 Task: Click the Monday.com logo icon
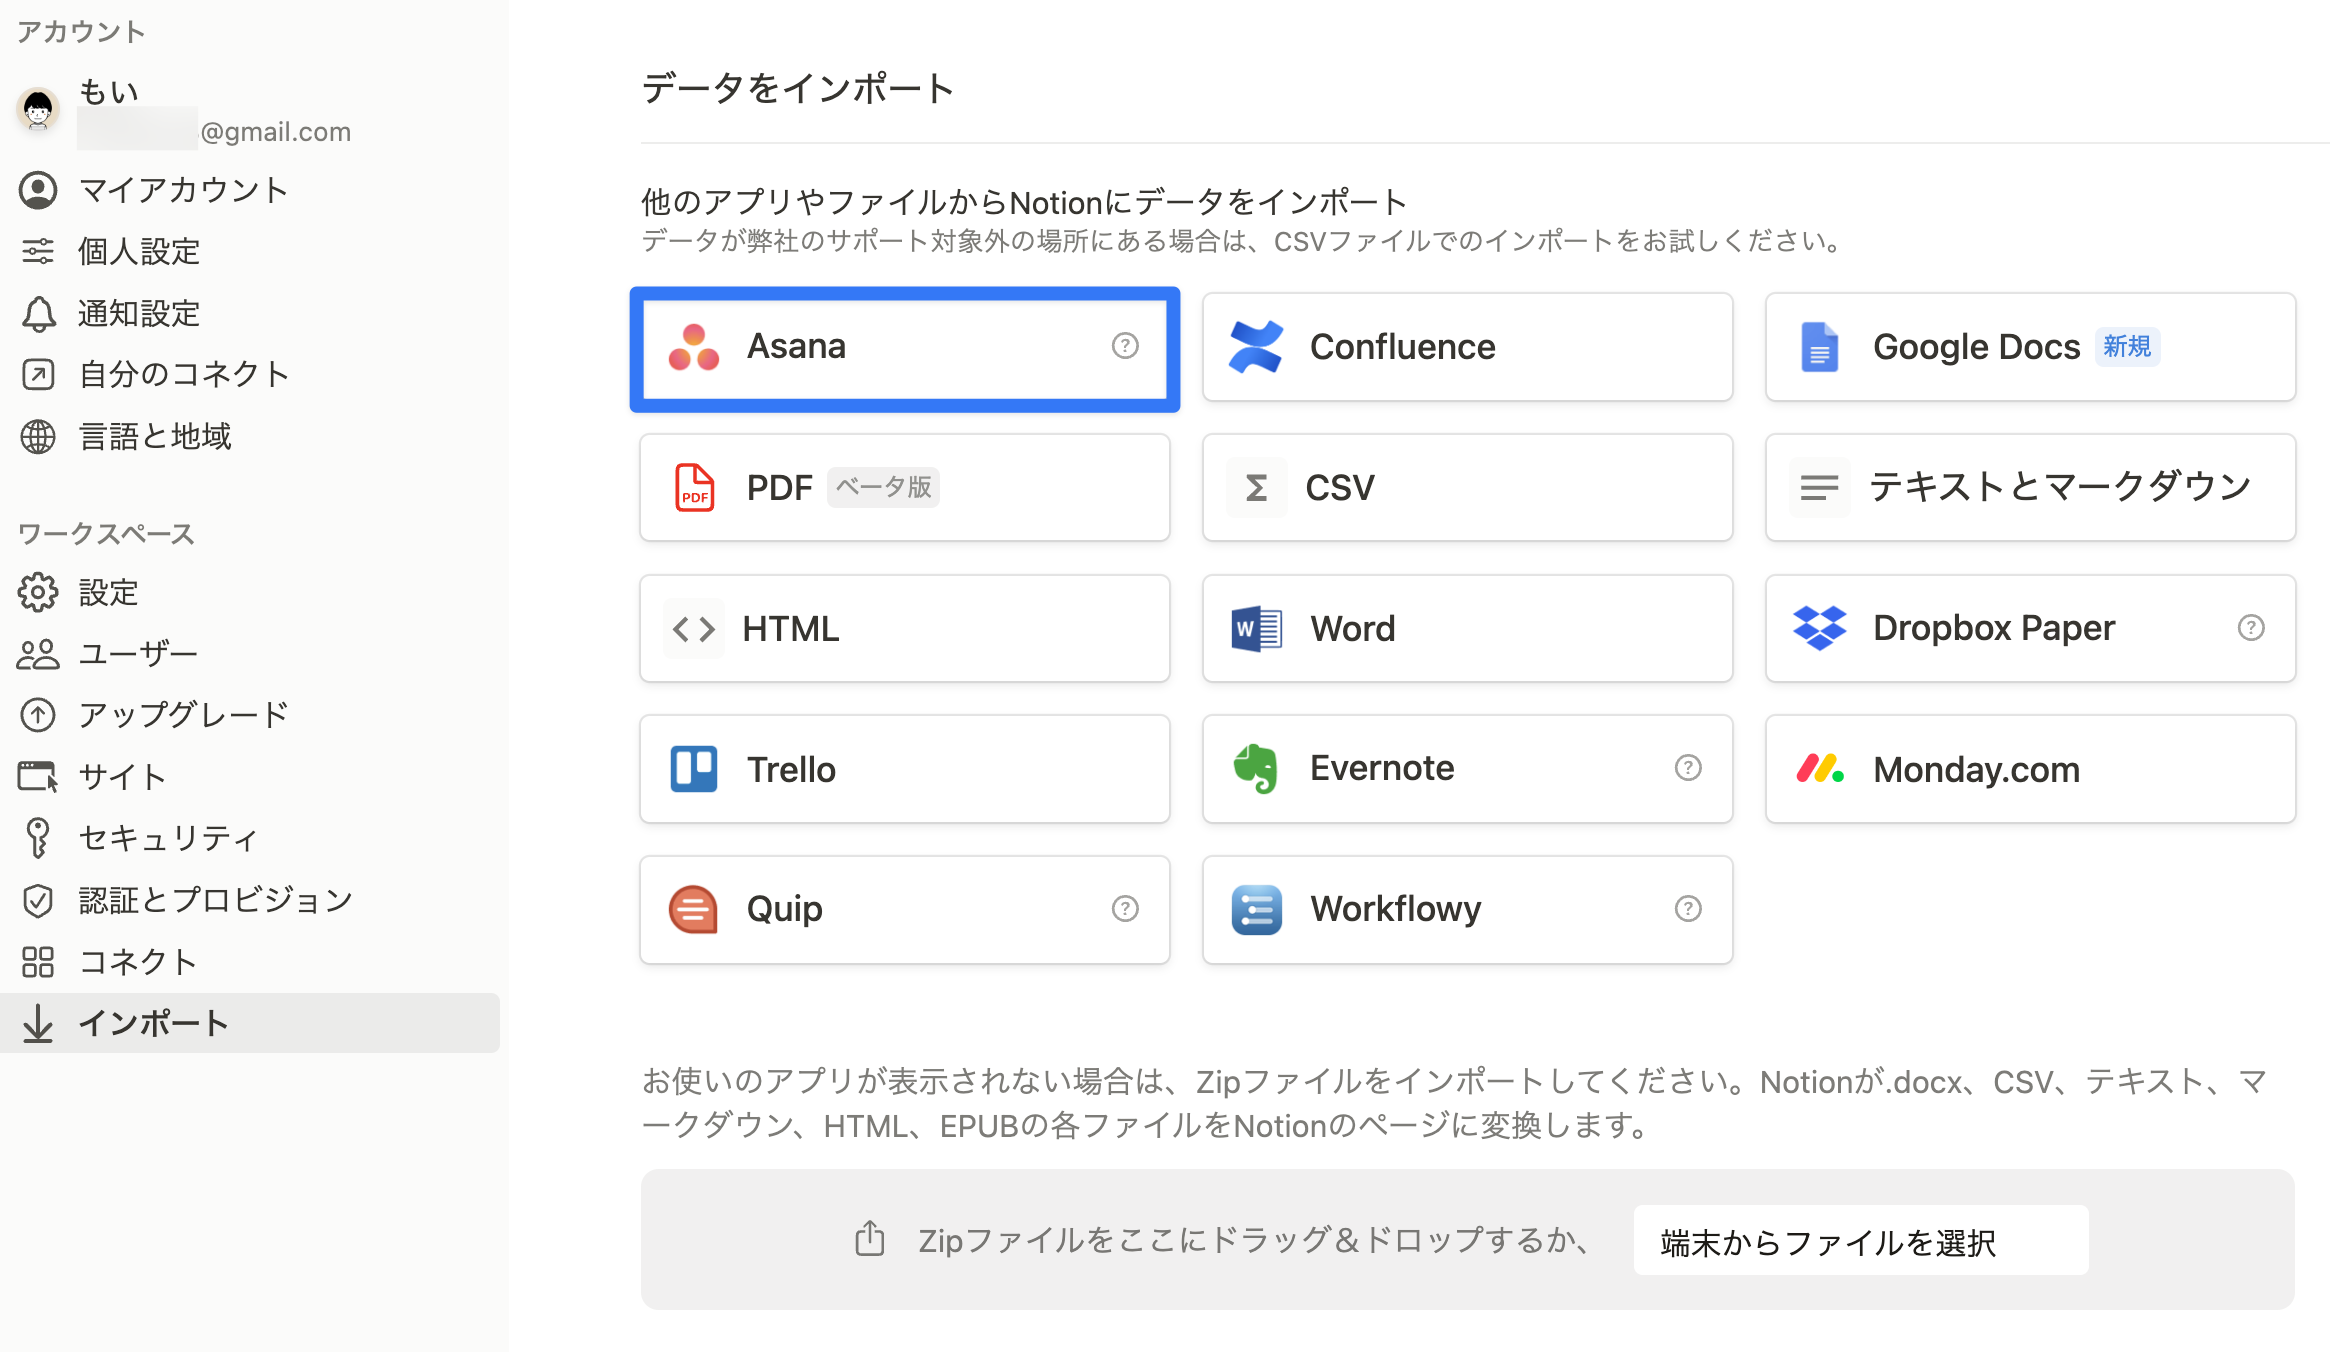(x=1820, y=769)
